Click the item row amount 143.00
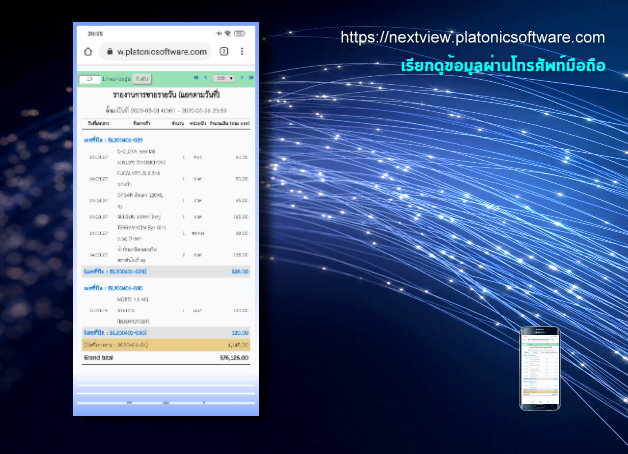Screen dimensions: 628x454 tap(241, 217)
